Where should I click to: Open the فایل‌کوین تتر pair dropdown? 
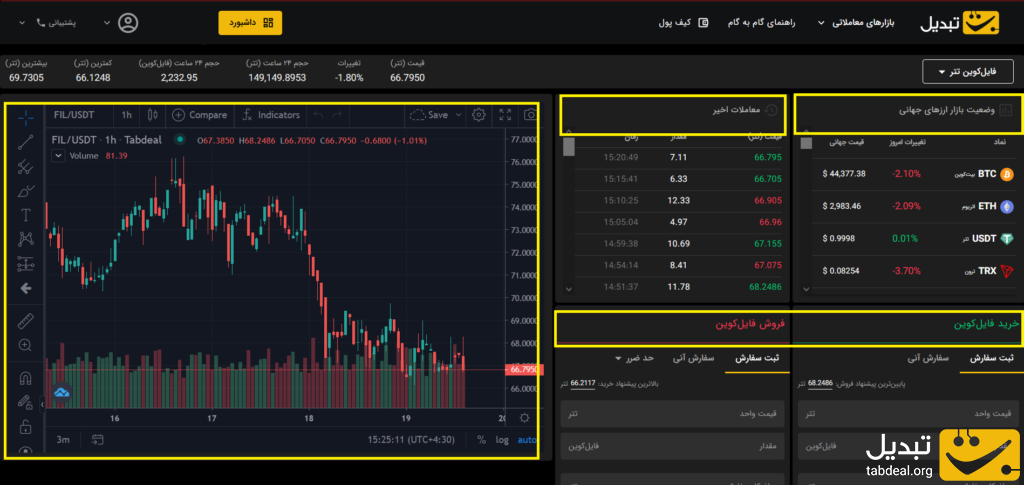(968, 72)
